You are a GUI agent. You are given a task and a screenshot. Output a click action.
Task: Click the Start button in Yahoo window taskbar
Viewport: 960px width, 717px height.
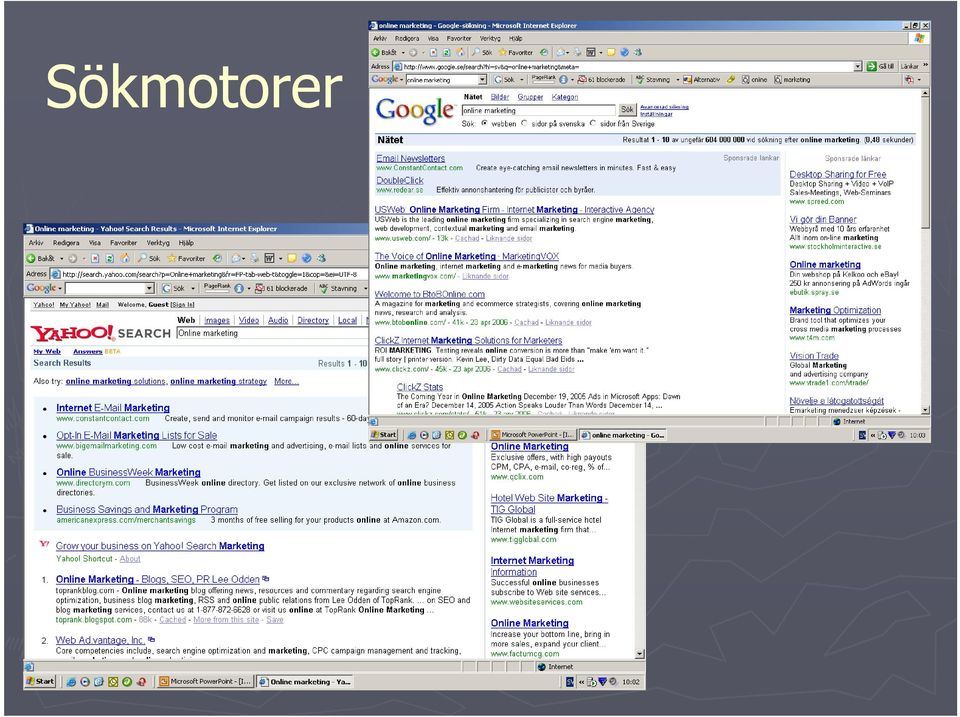click(40, 681)
